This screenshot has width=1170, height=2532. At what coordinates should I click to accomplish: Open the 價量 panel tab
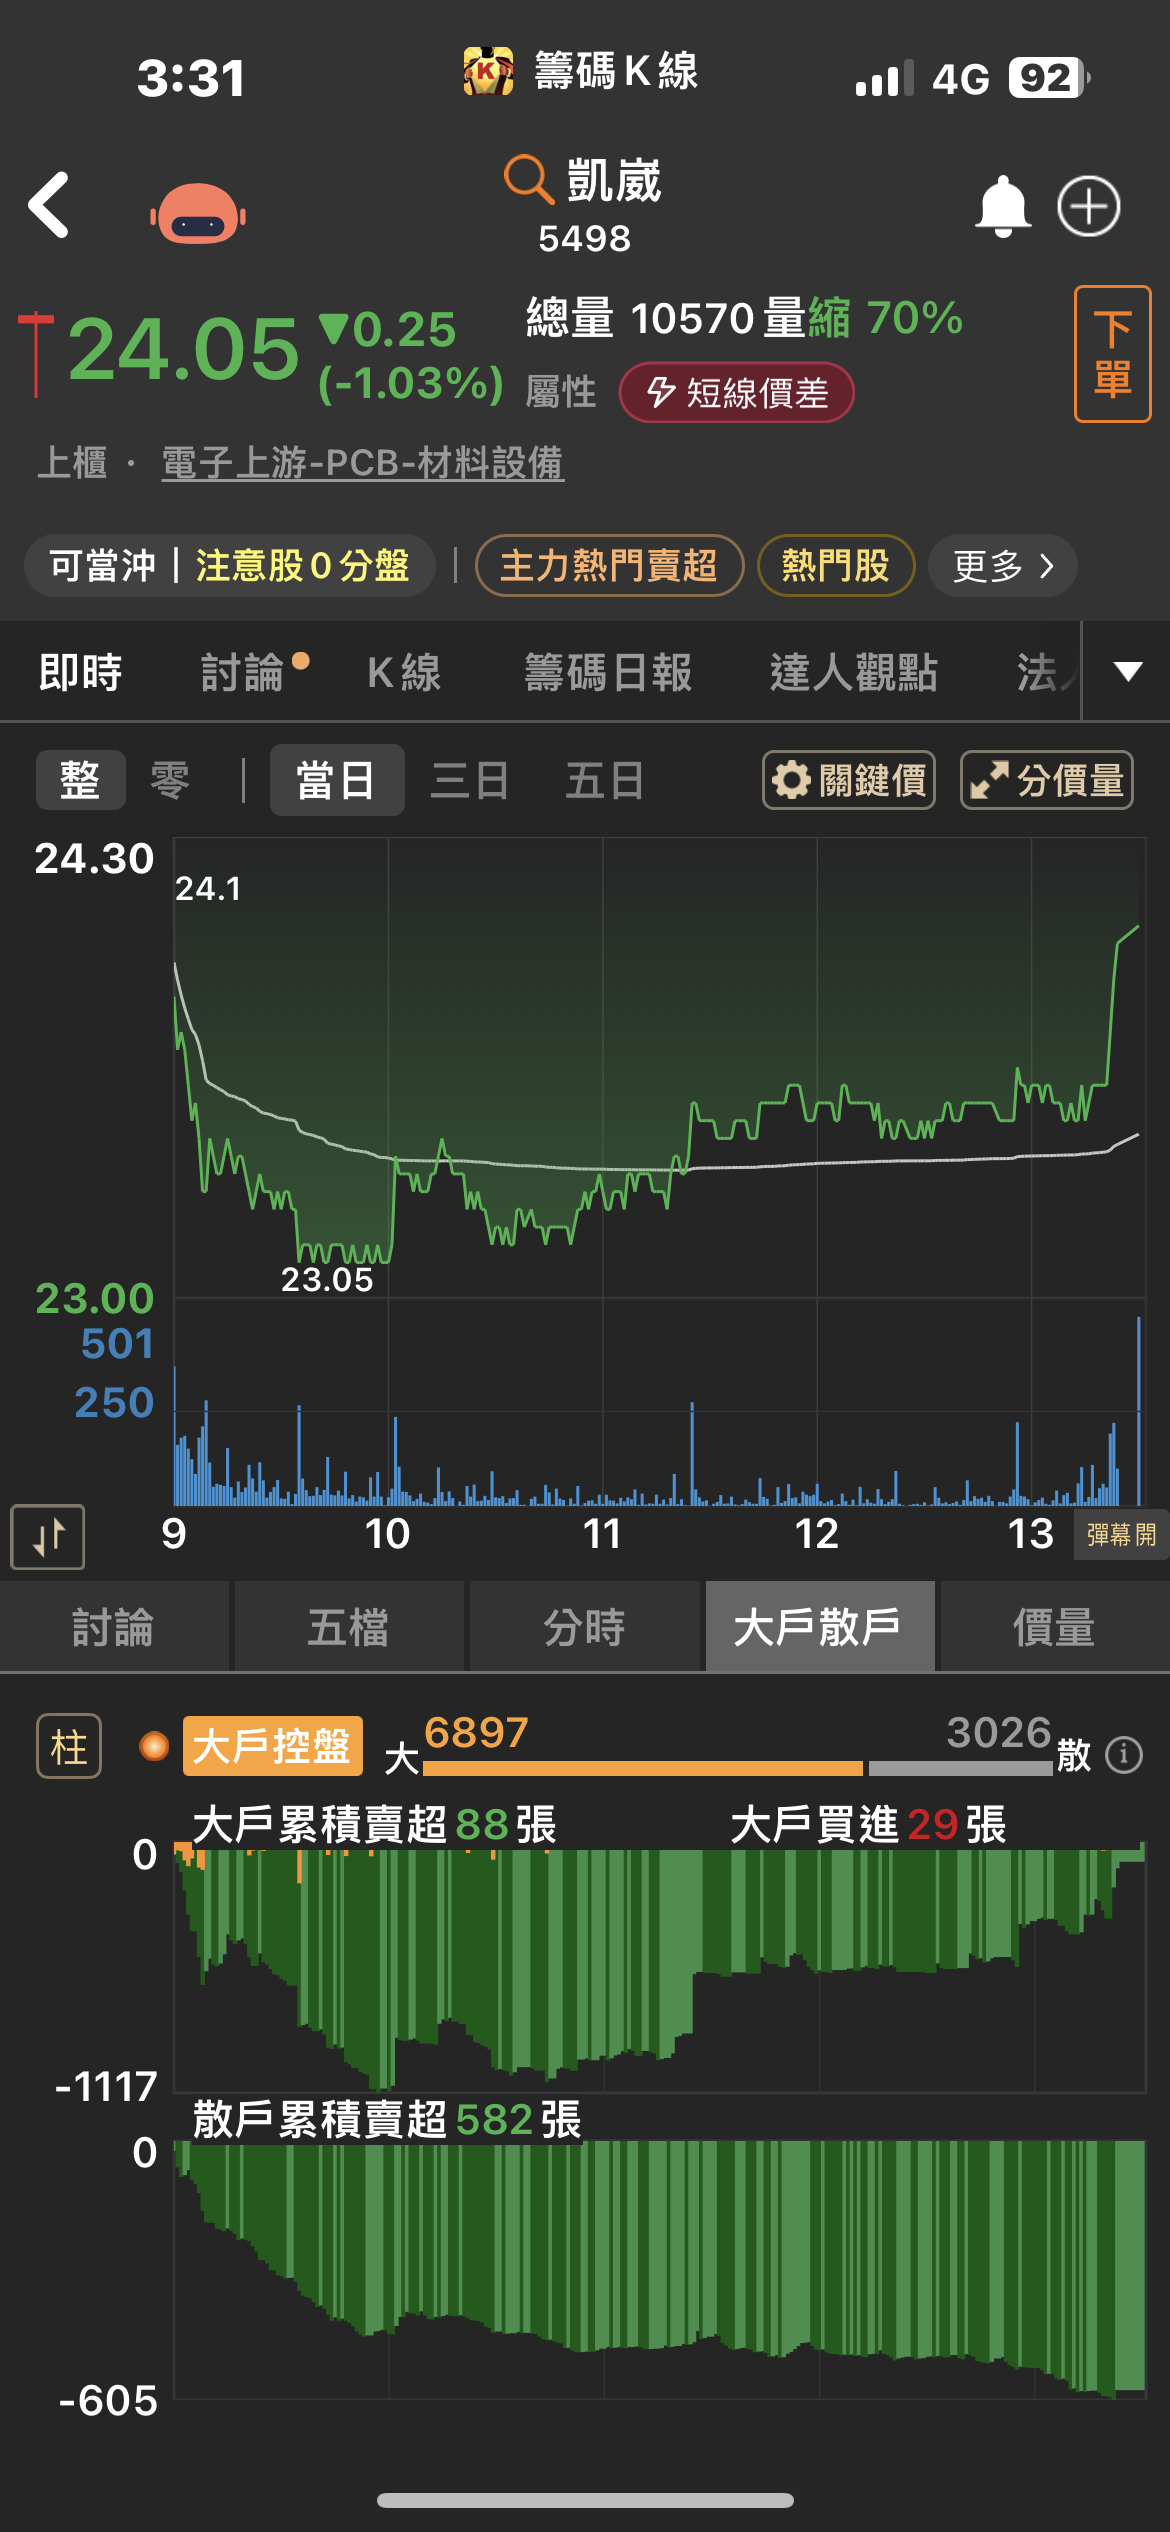(x=1054, y=1626)
